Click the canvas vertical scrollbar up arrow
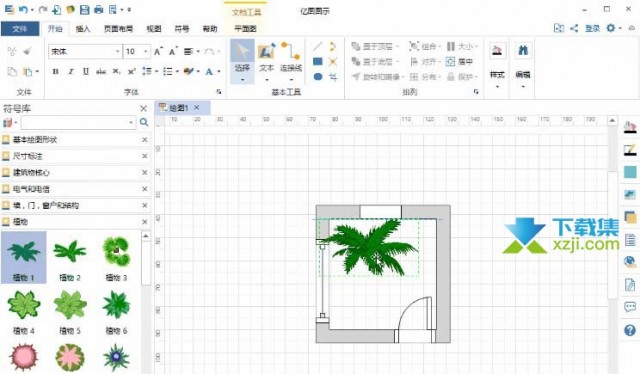Screen dimensions: 640x374 pos(612,120)
